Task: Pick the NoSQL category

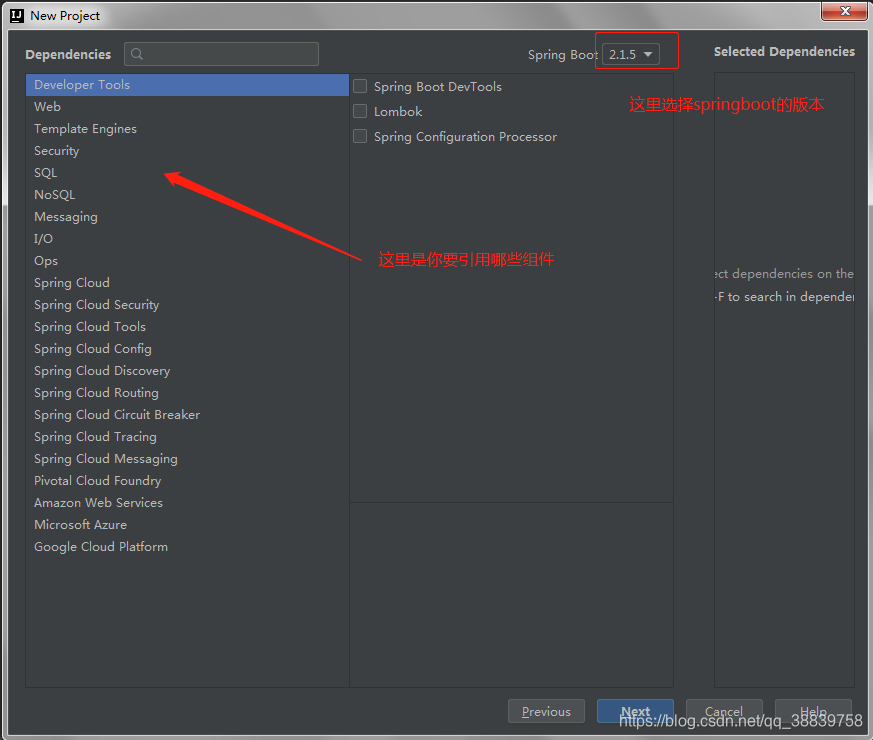Action: (x=187, y=194)
